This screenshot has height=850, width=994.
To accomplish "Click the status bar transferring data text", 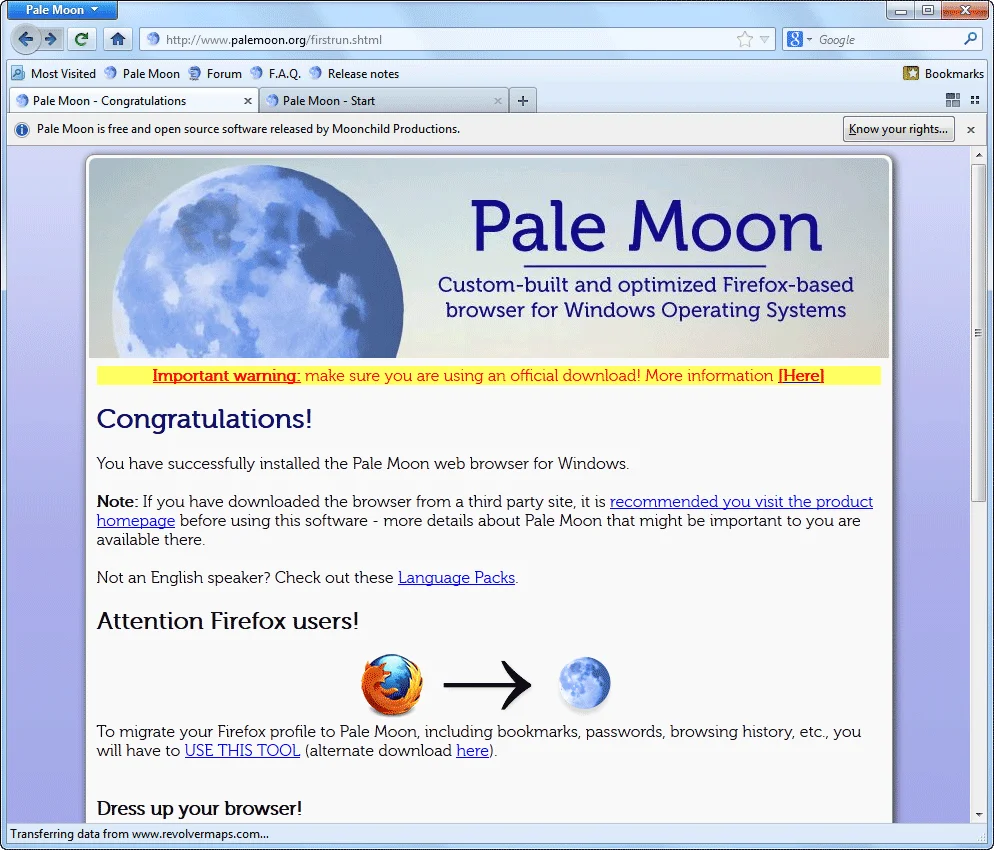I will point(139,834).
